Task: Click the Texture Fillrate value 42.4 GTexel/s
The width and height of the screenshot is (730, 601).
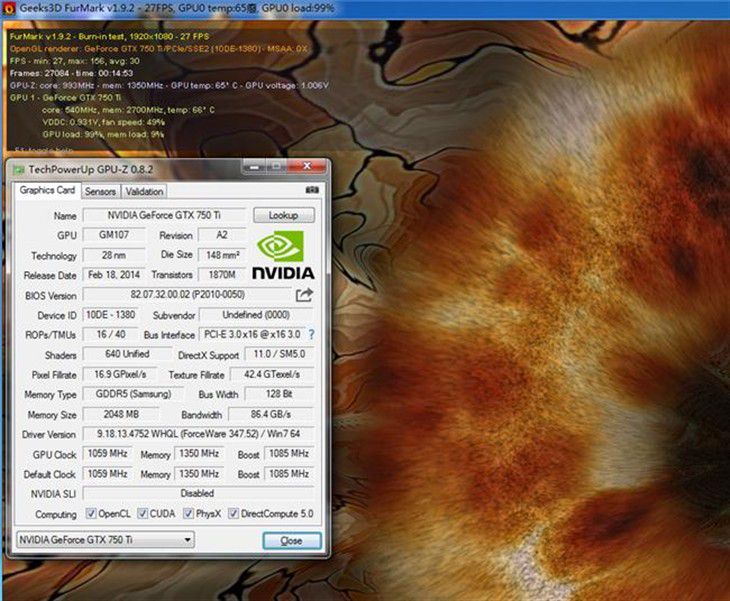Action: 272,374
